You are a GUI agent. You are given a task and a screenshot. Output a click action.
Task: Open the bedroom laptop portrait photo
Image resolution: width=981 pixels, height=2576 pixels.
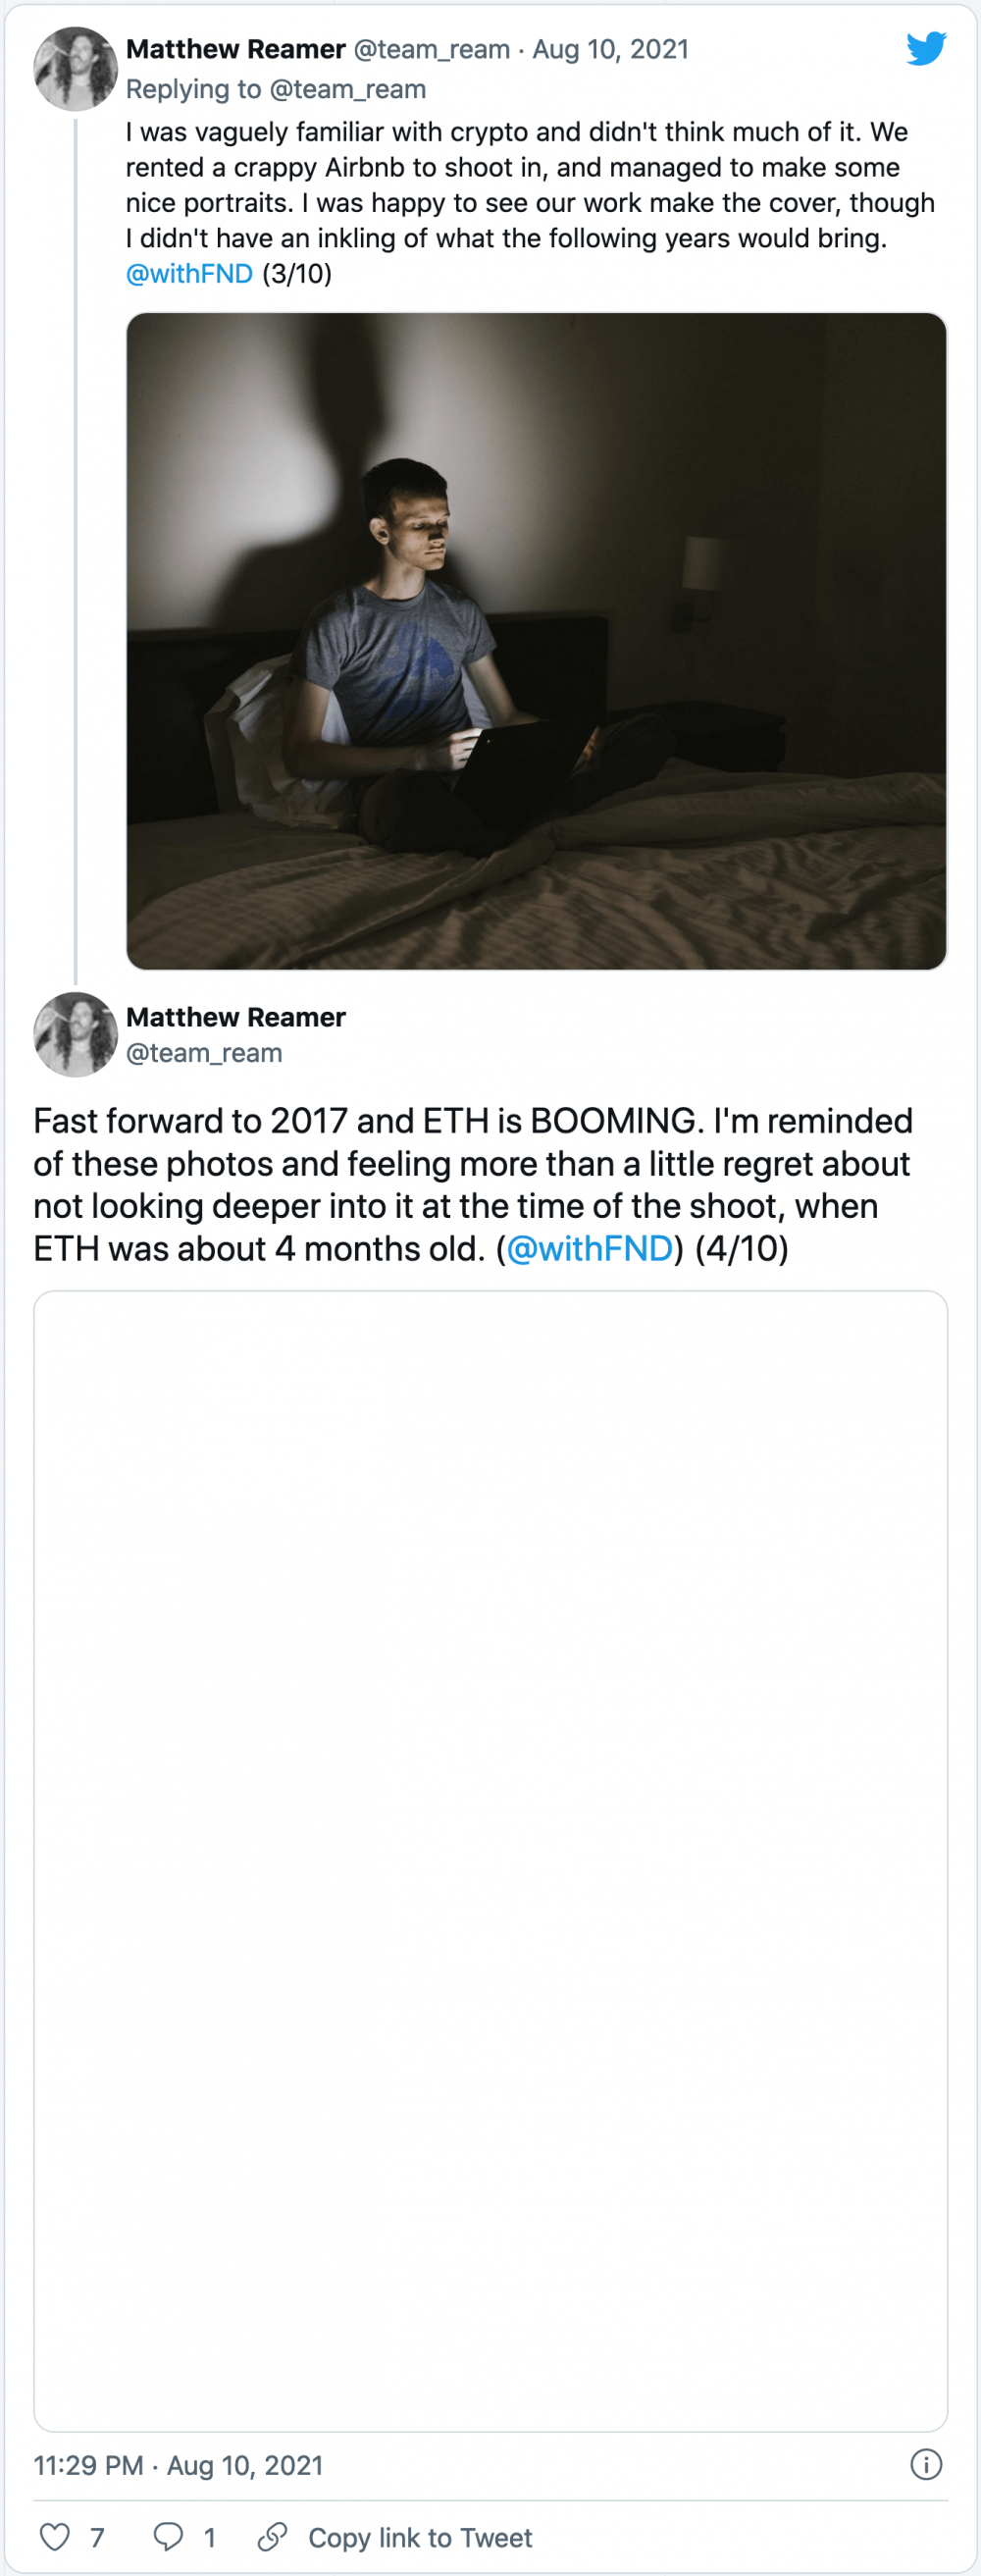coord(536,641)
